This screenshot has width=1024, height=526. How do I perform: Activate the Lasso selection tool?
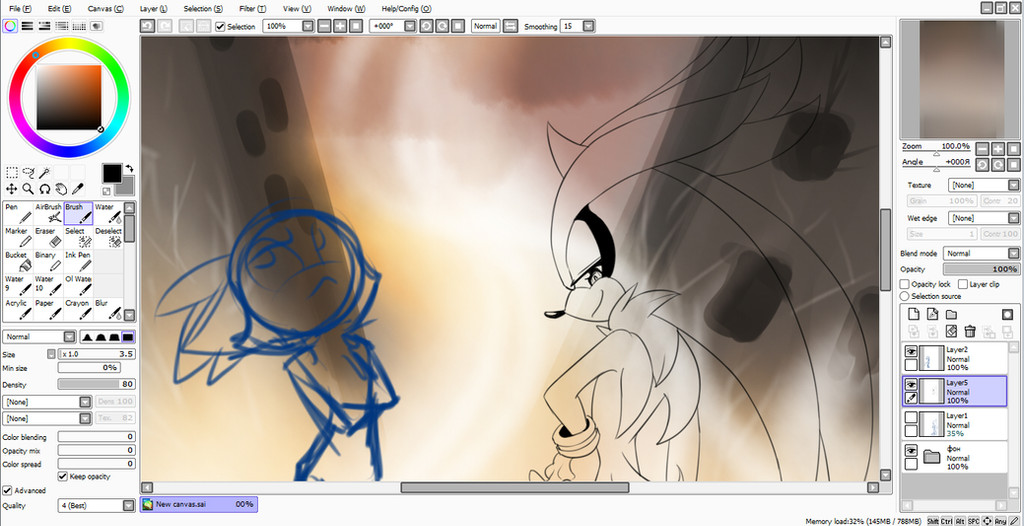click(28, 173)
